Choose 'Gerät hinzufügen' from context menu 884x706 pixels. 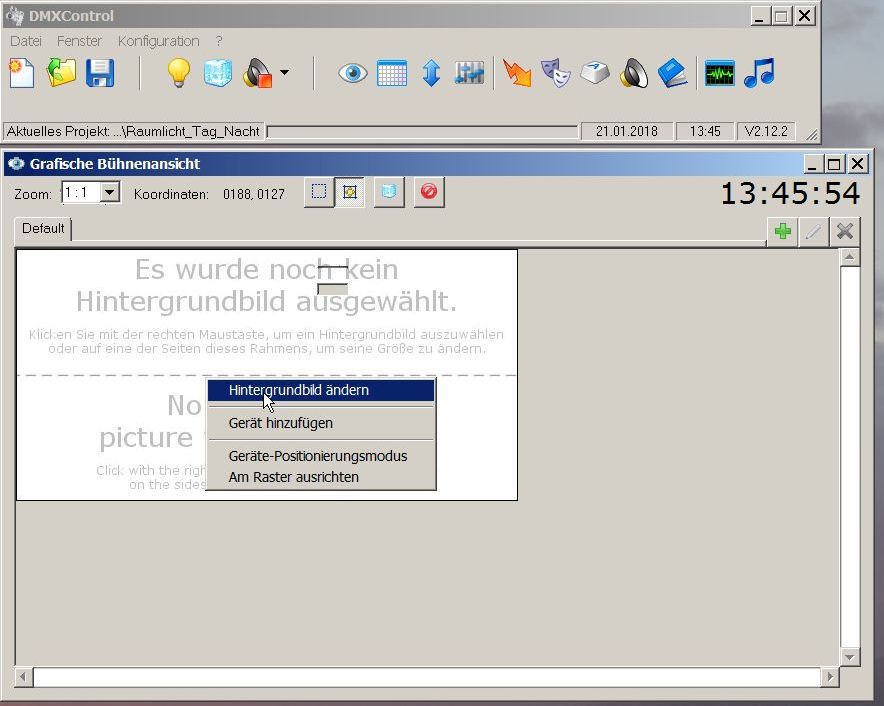[x=280, y=423]
